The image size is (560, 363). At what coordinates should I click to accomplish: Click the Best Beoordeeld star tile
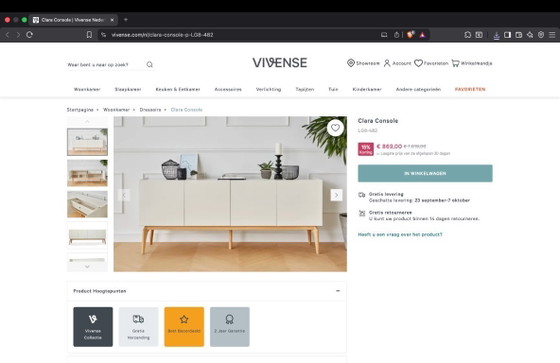[184, 327]
